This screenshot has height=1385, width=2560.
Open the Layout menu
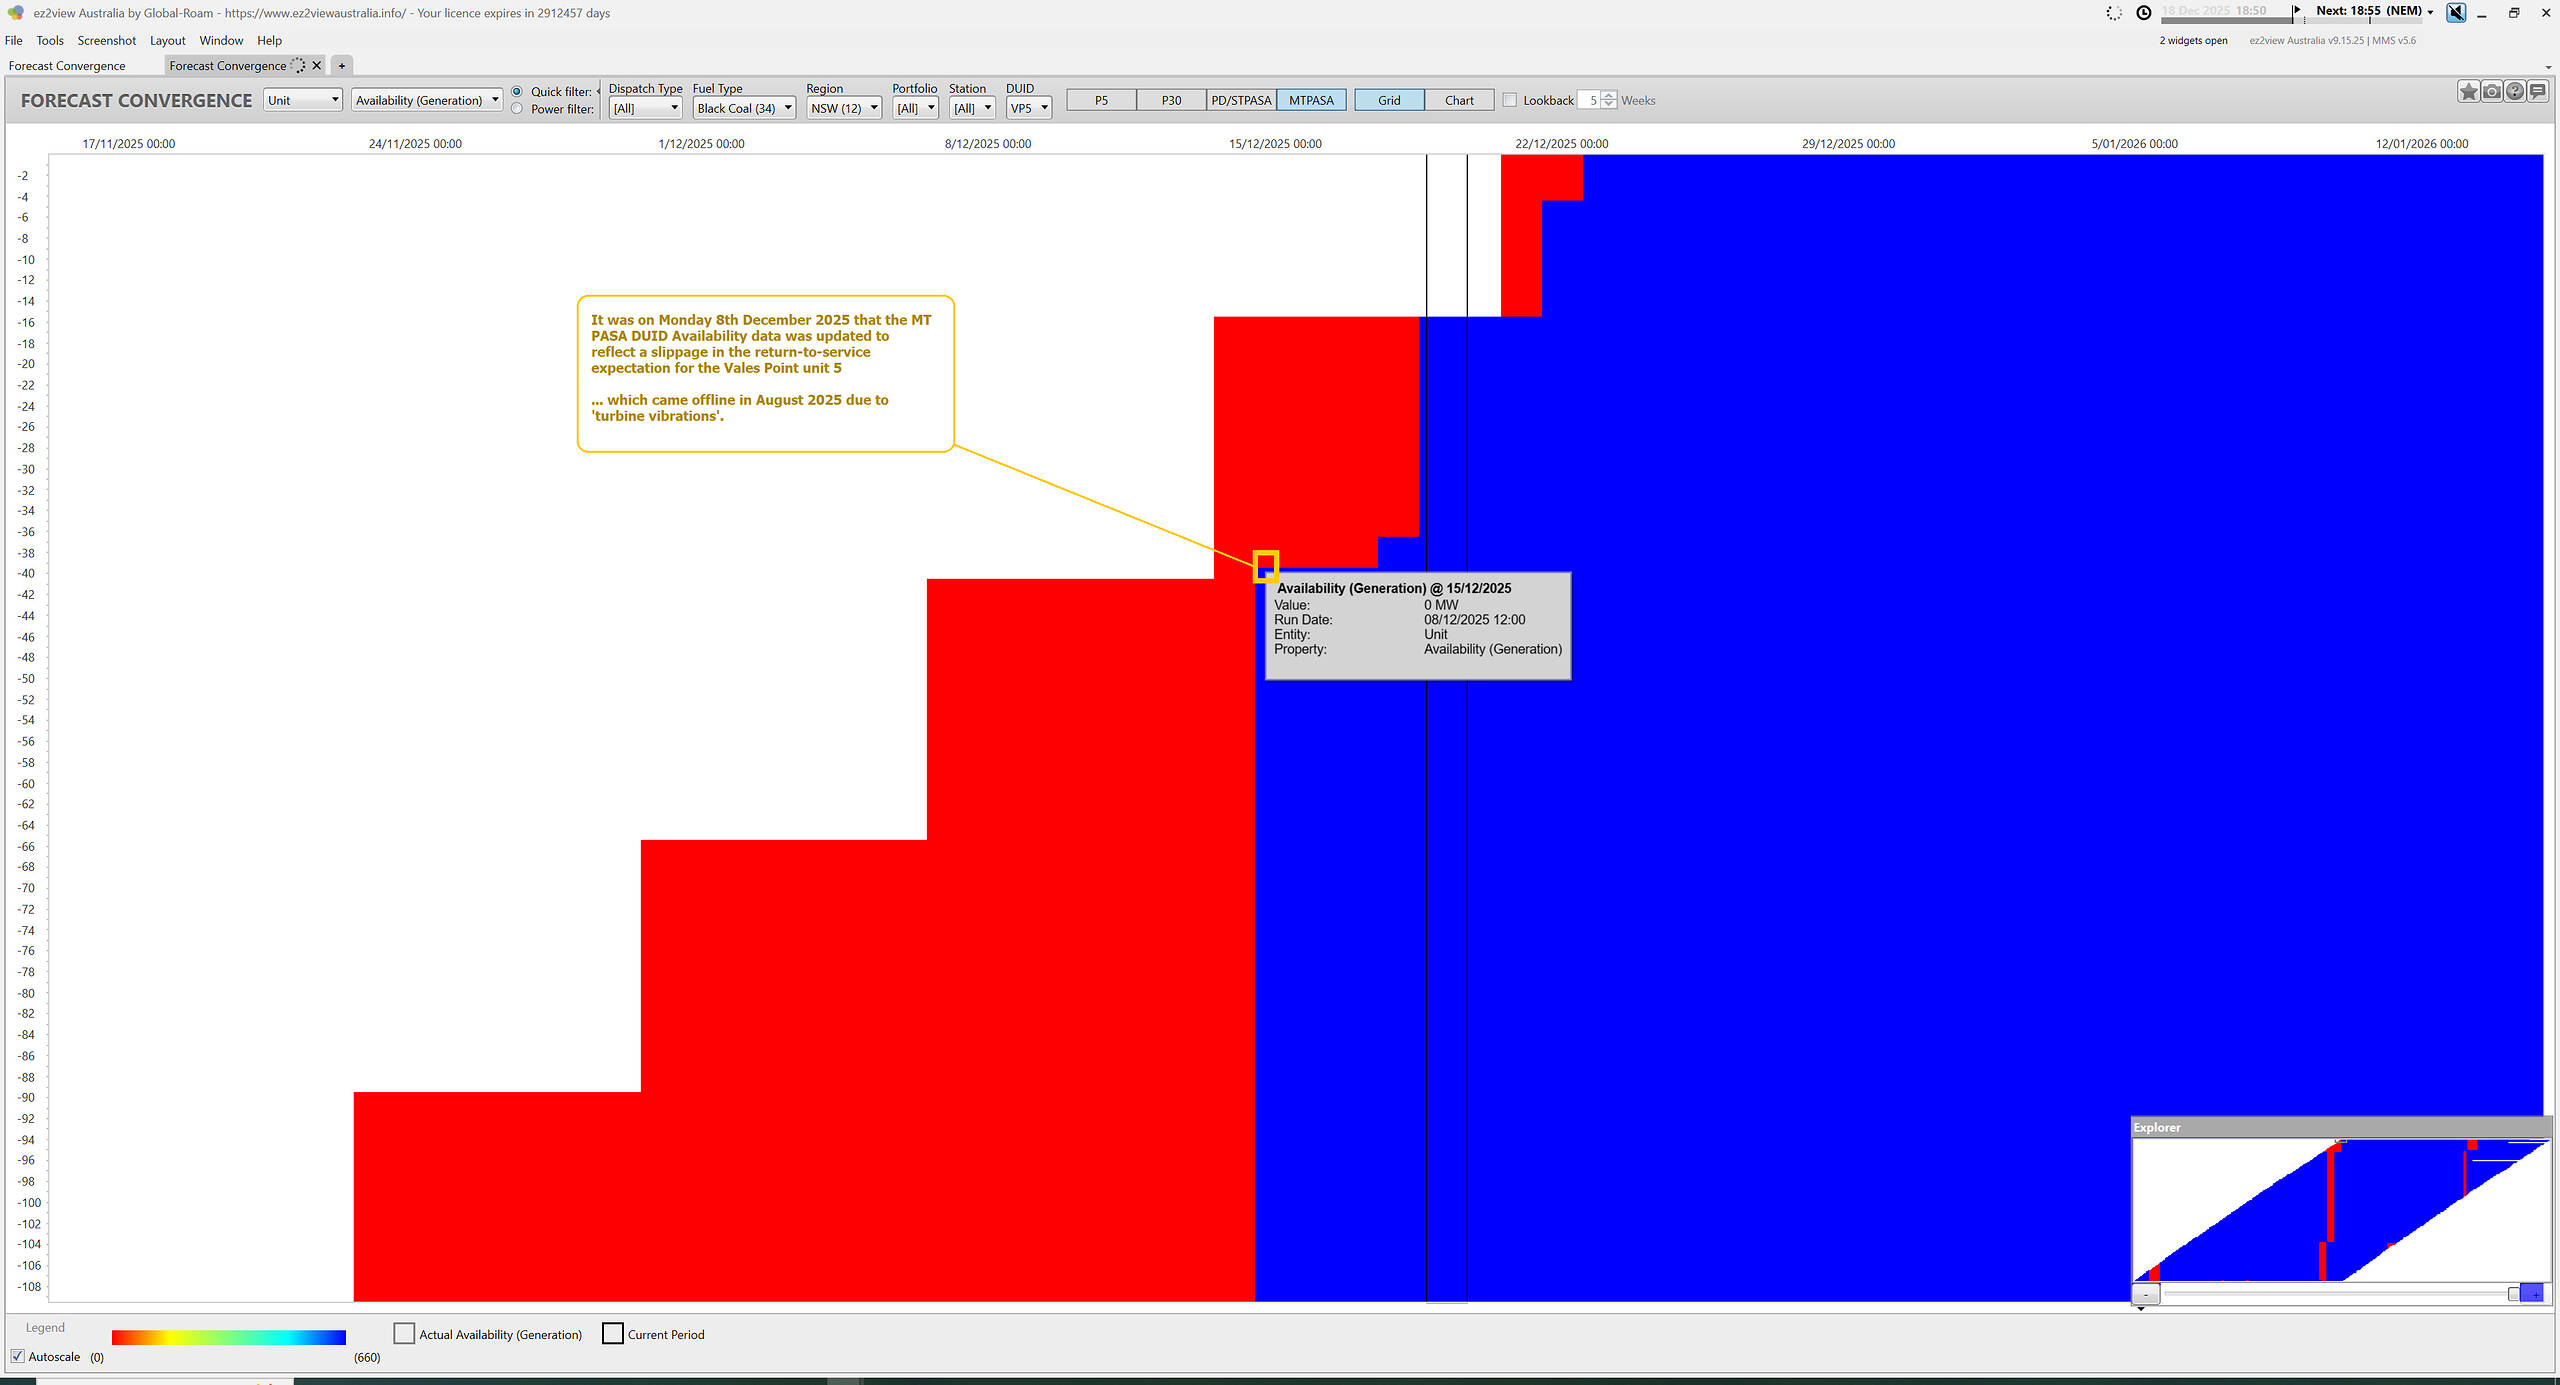point(167,41)
